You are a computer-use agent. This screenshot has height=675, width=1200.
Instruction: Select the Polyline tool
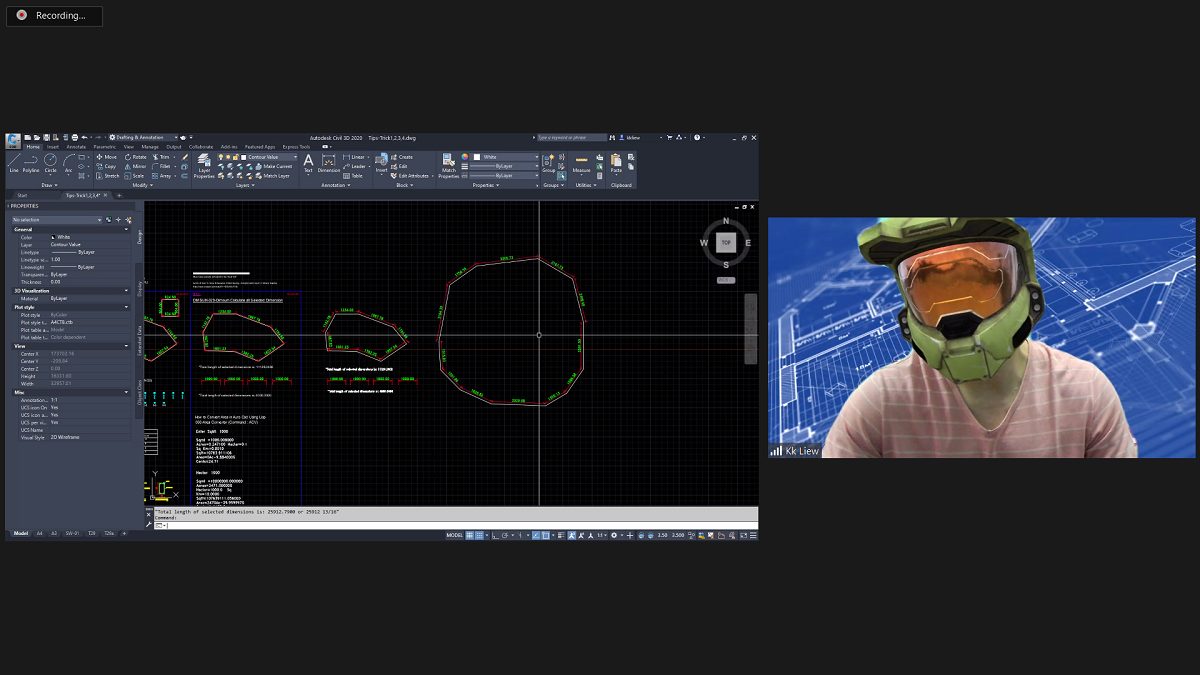tap(31, 164)
